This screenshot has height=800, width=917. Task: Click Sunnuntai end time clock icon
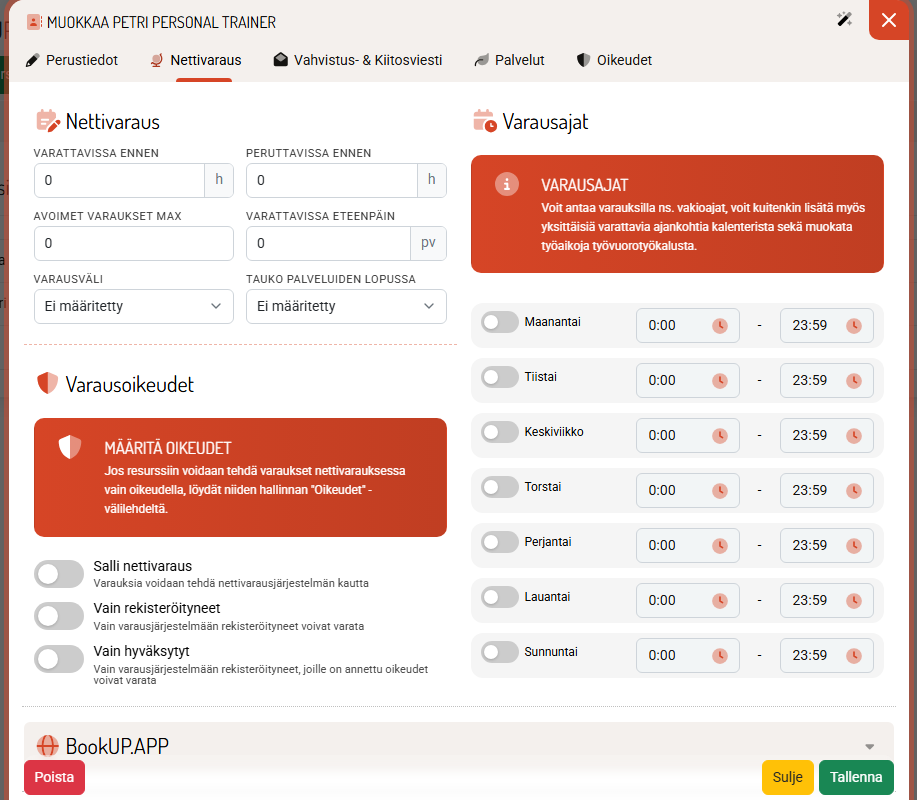pos(854,656)
